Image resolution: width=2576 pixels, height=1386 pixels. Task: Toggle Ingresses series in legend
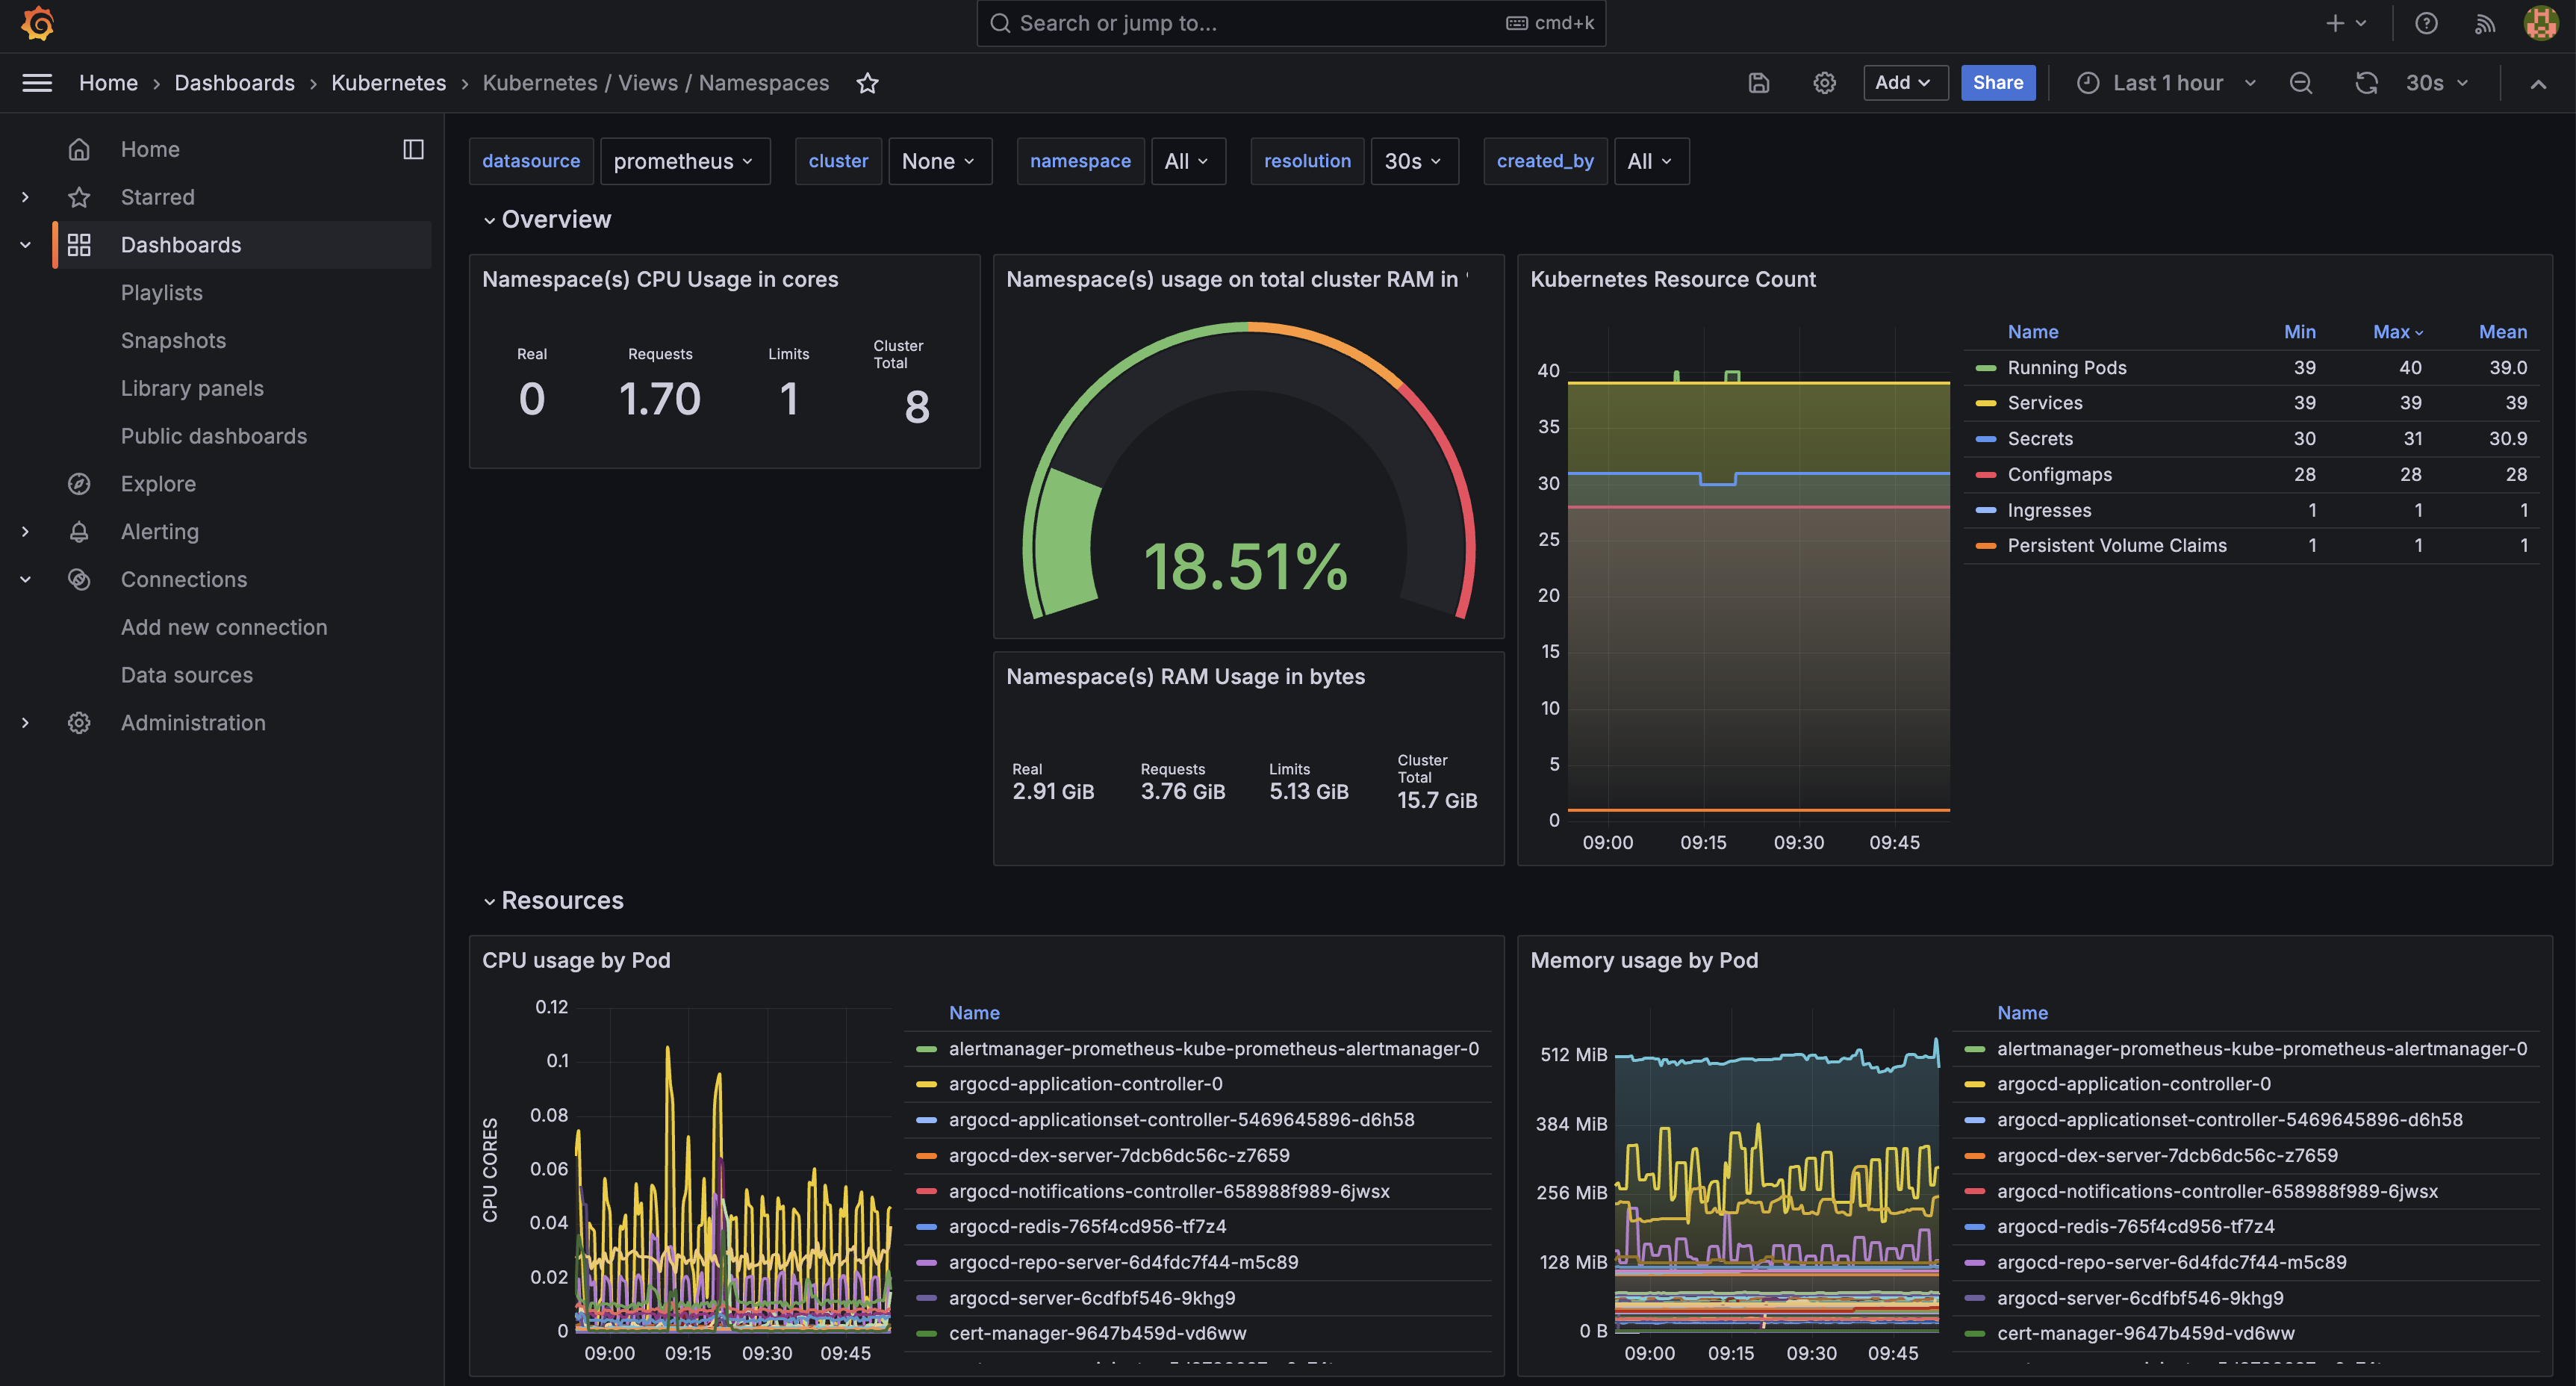click(2048, 511)
